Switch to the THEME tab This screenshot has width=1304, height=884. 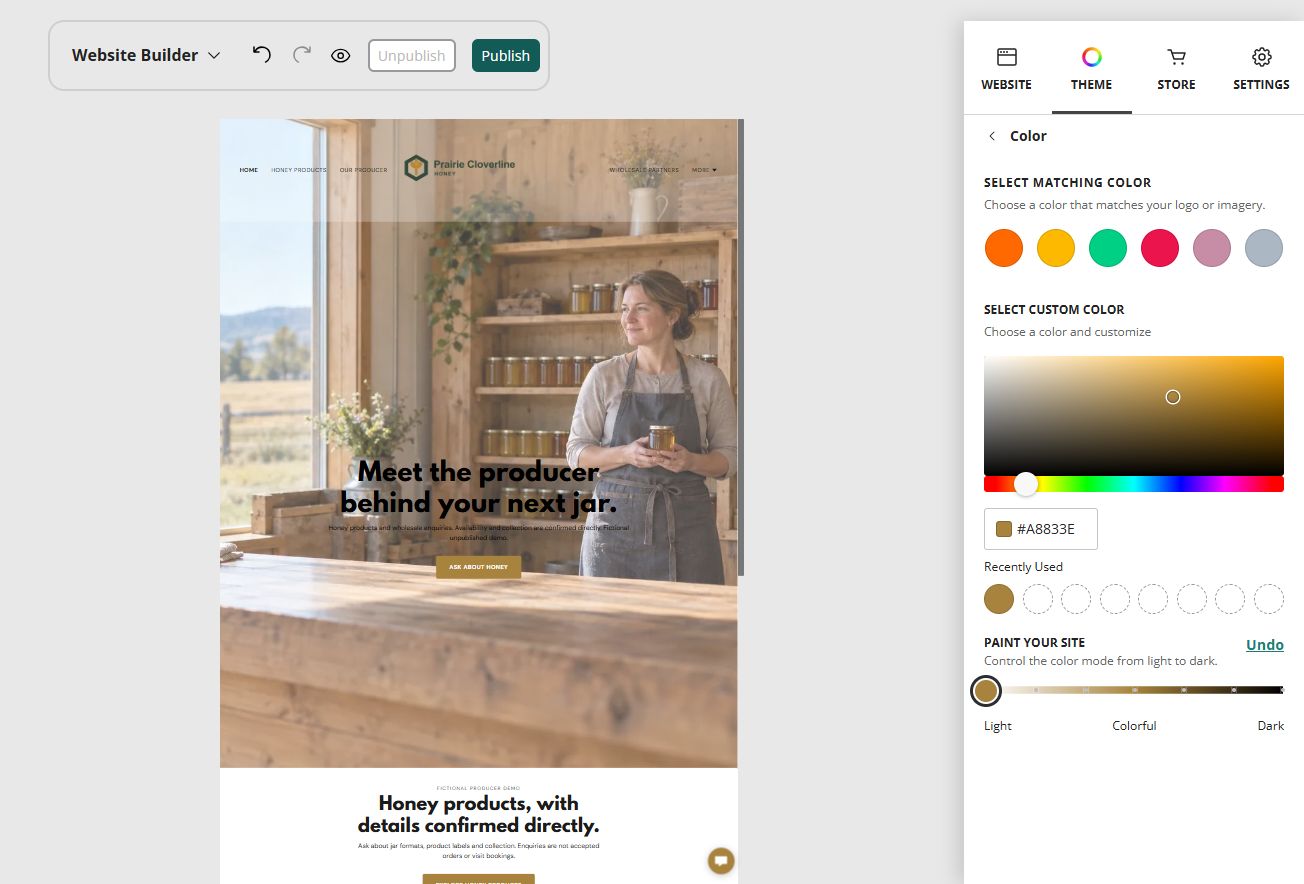click(1092, 69)
